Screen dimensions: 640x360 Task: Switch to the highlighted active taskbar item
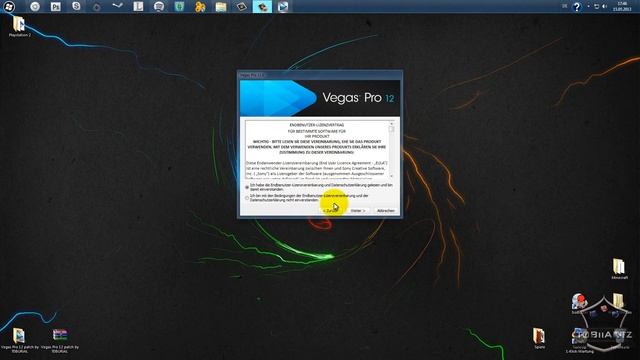coord(262,6)
